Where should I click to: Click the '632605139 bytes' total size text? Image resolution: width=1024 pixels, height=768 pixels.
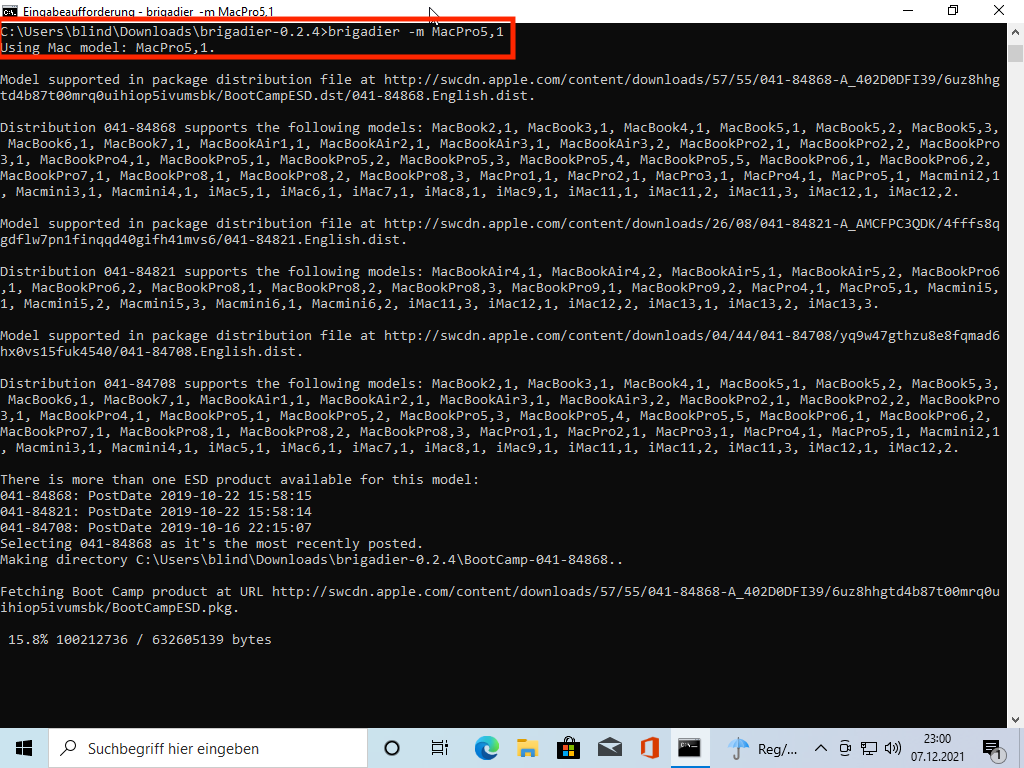212,639
